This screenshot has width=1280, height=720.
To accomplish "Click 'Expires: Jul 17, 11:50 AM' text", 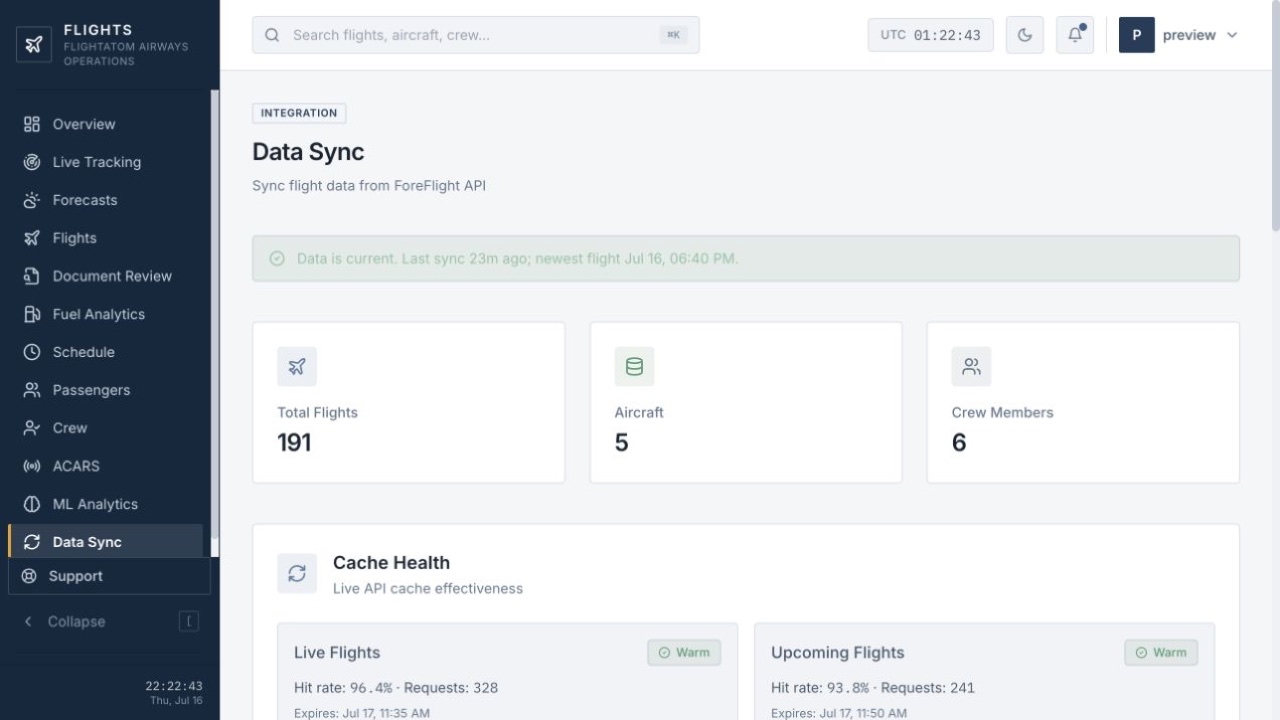I will click(839, 713).
